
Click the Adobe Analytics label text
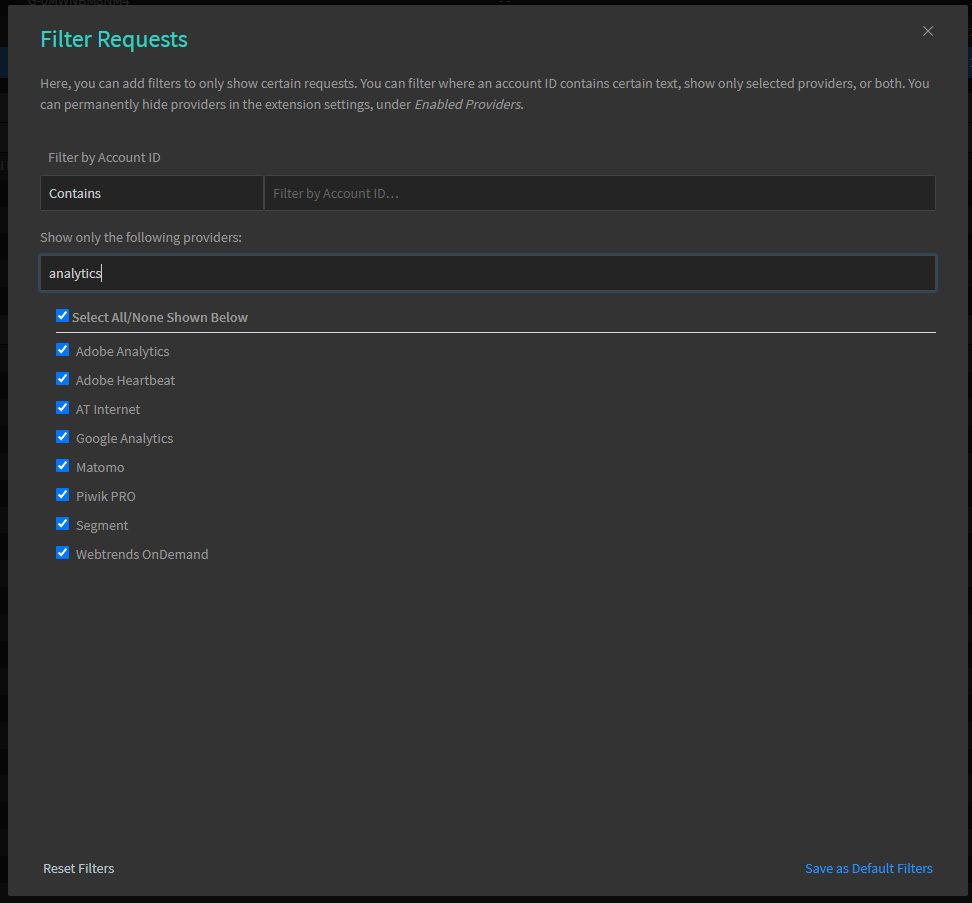click(123, 351)
